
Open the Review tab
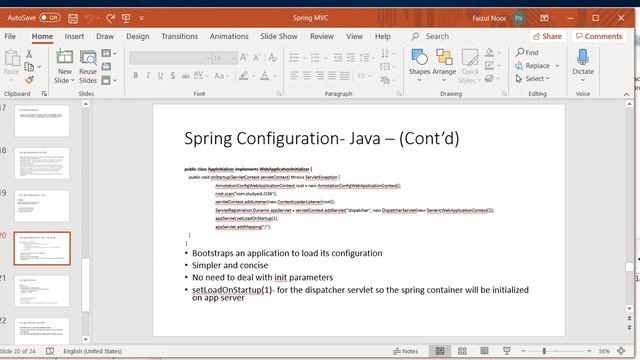click(x=322, y=36)
